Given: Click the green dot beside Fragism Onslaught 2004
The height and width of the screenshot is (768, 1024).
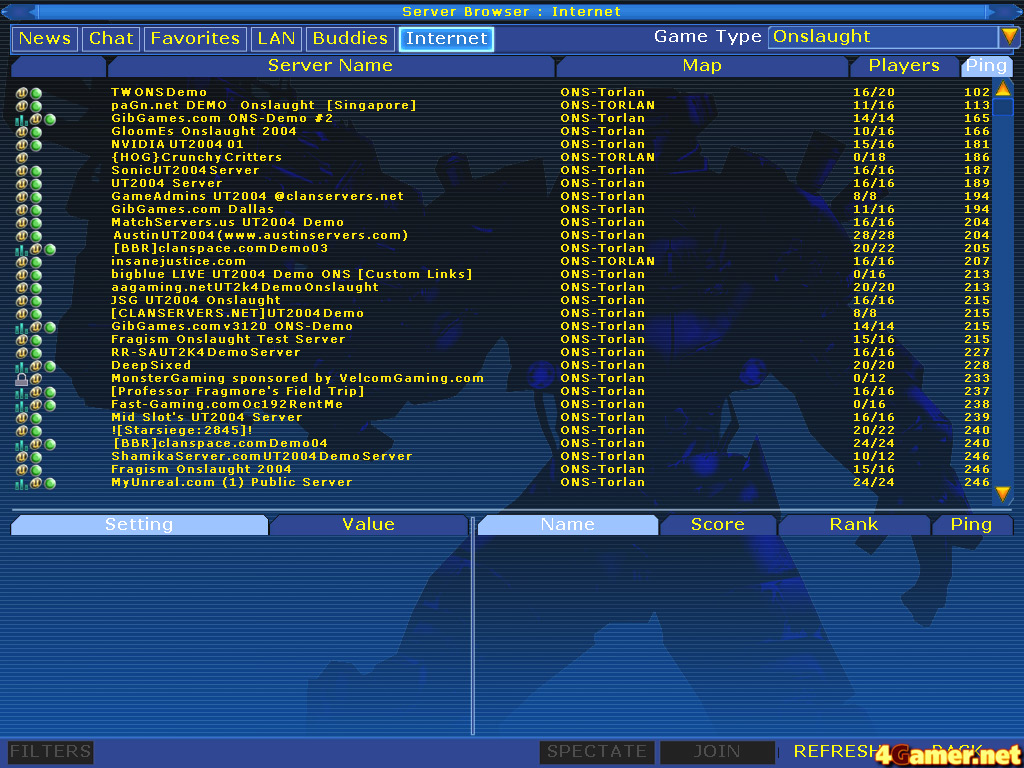Looking at the screenshot, I should click(36, 470).
